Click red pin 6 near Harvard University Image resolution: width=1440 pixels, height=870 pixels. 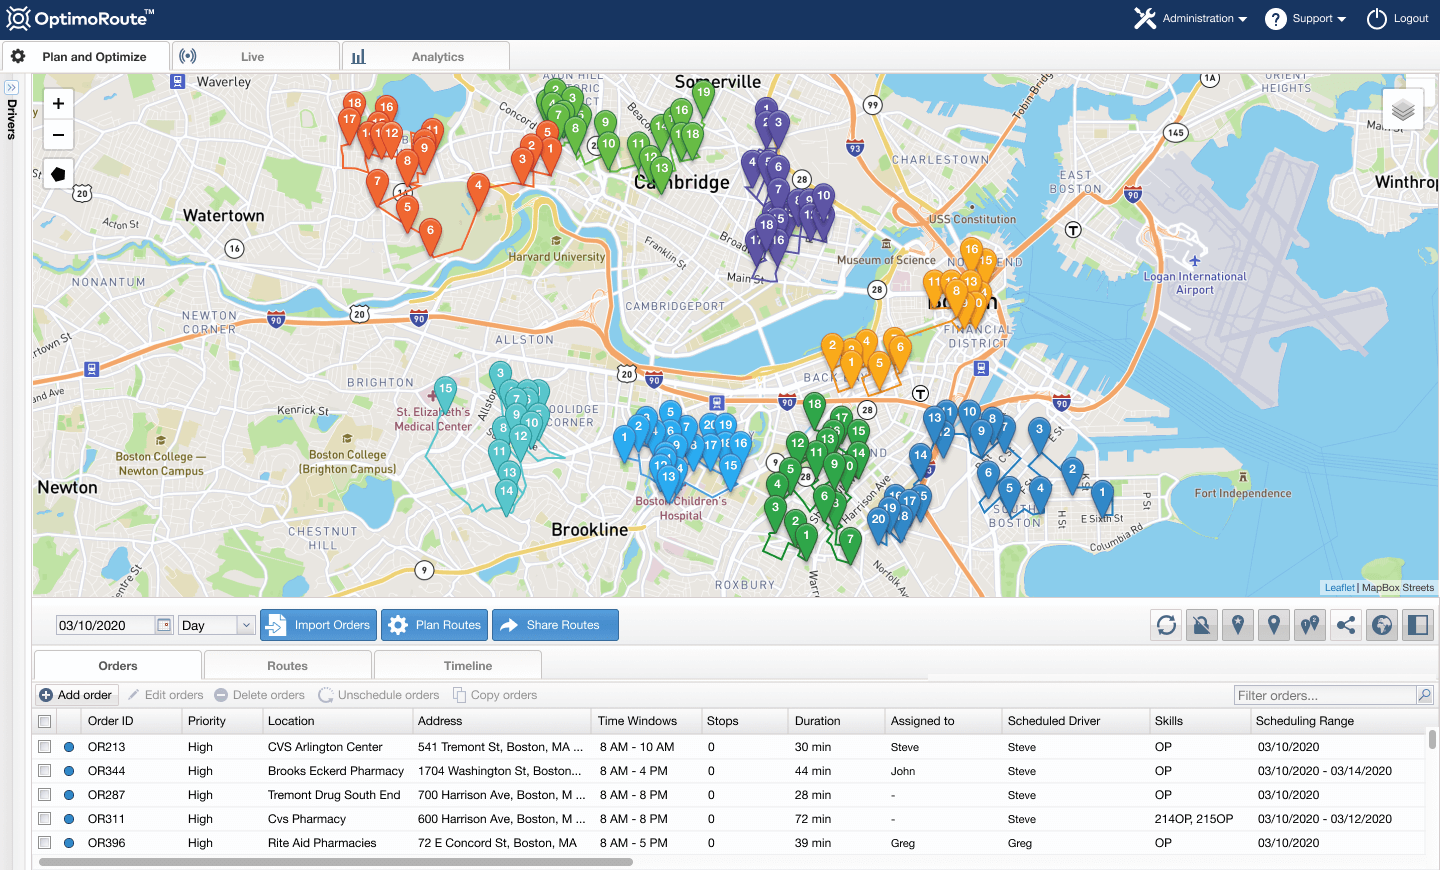pyautogui.click(x=430, y=235)
